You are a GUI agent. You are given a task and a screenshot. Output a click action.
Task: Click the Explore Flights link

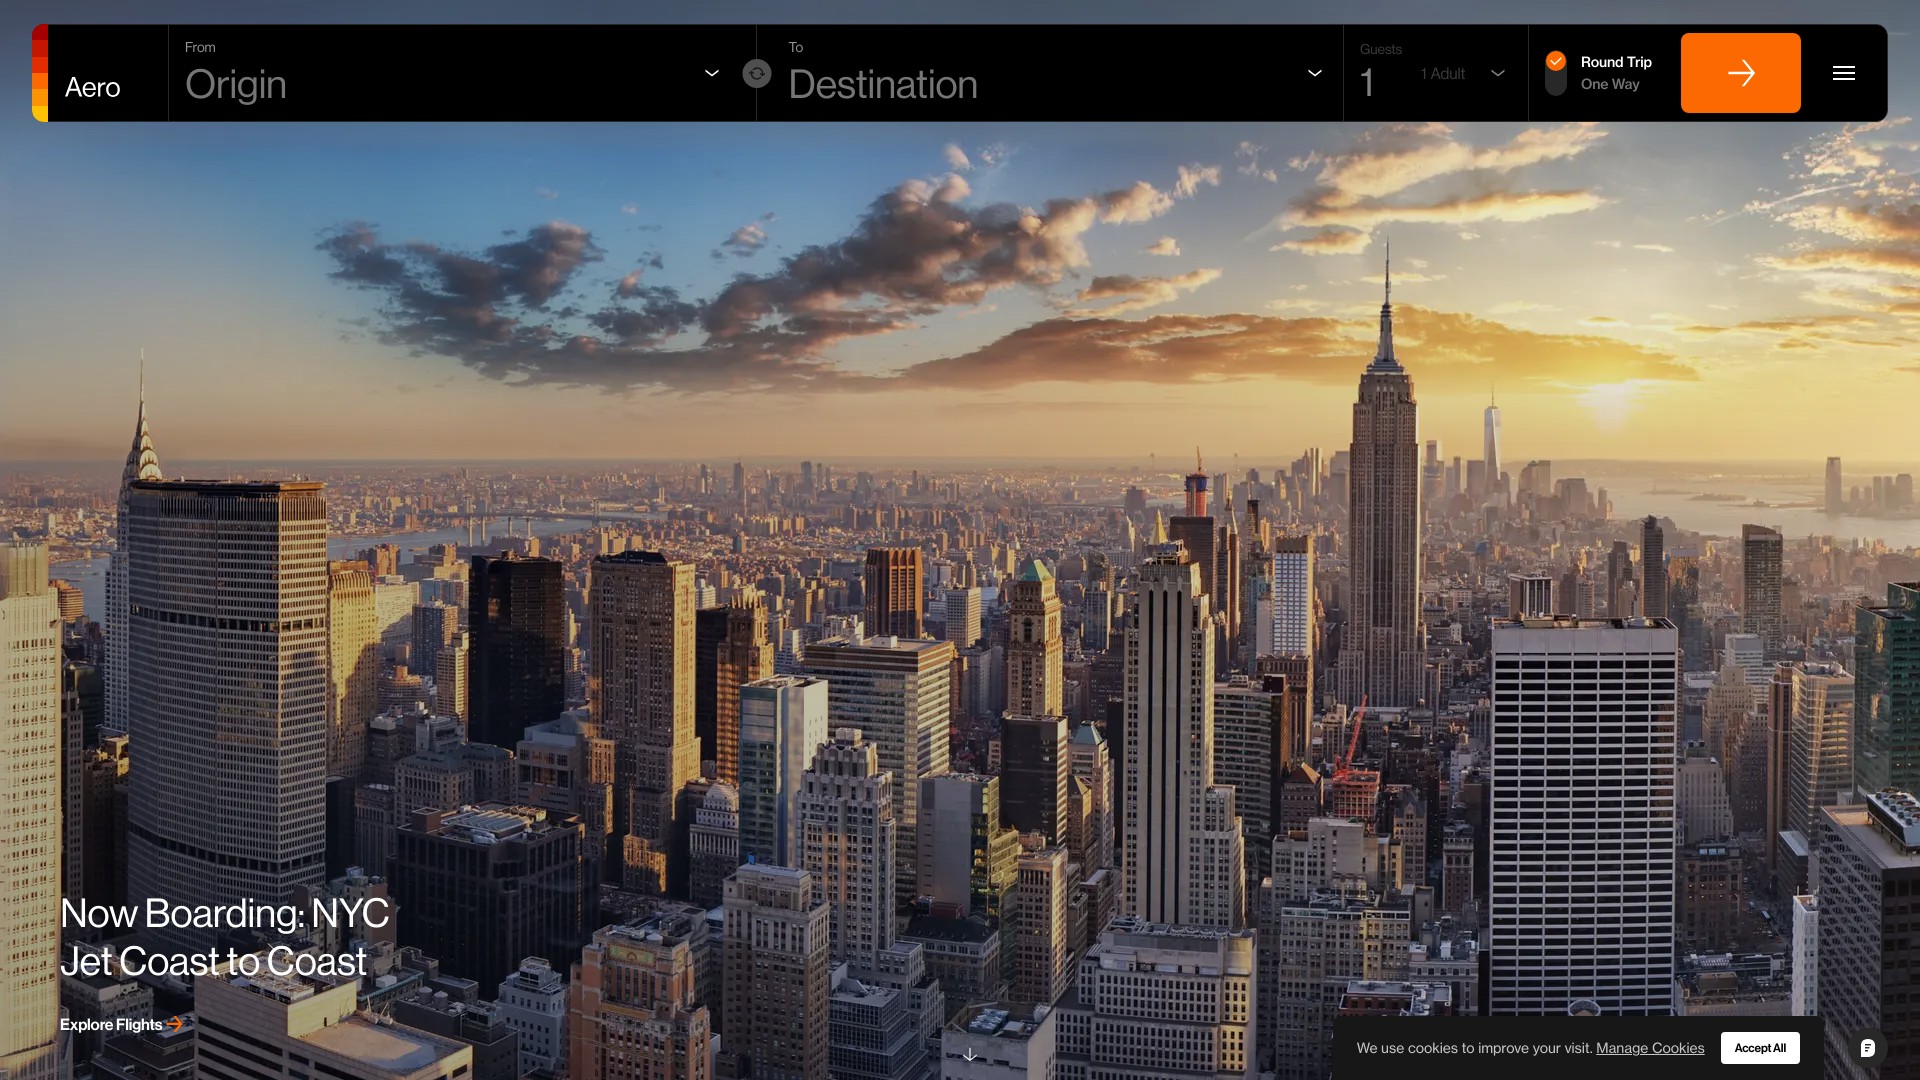pos(111,1024)
